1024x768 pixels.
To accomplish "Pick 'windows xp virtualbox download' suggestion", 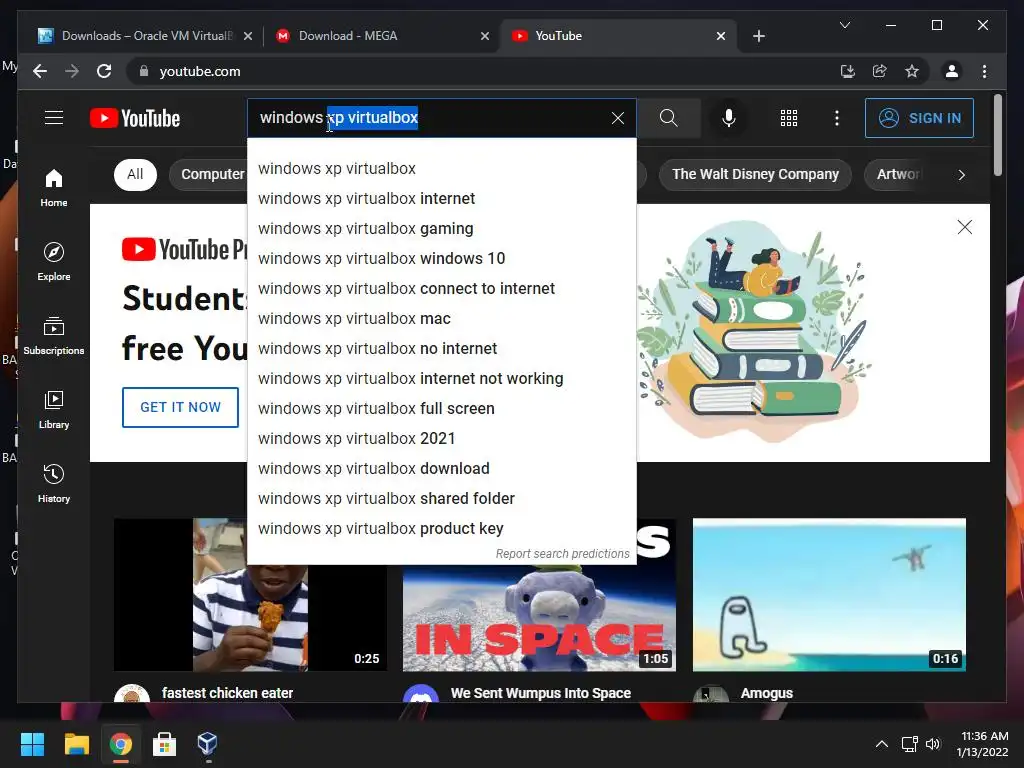I will point(441,469).
